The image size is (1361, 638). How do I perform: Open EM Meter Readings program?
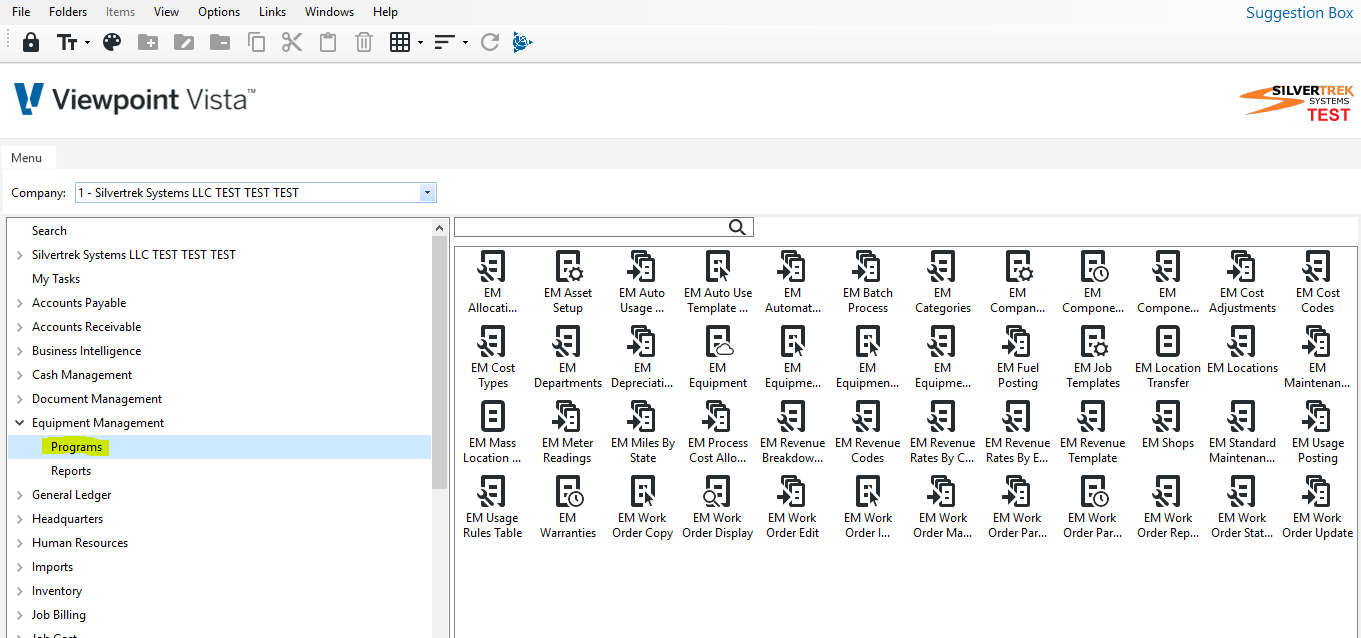[568, 432]
